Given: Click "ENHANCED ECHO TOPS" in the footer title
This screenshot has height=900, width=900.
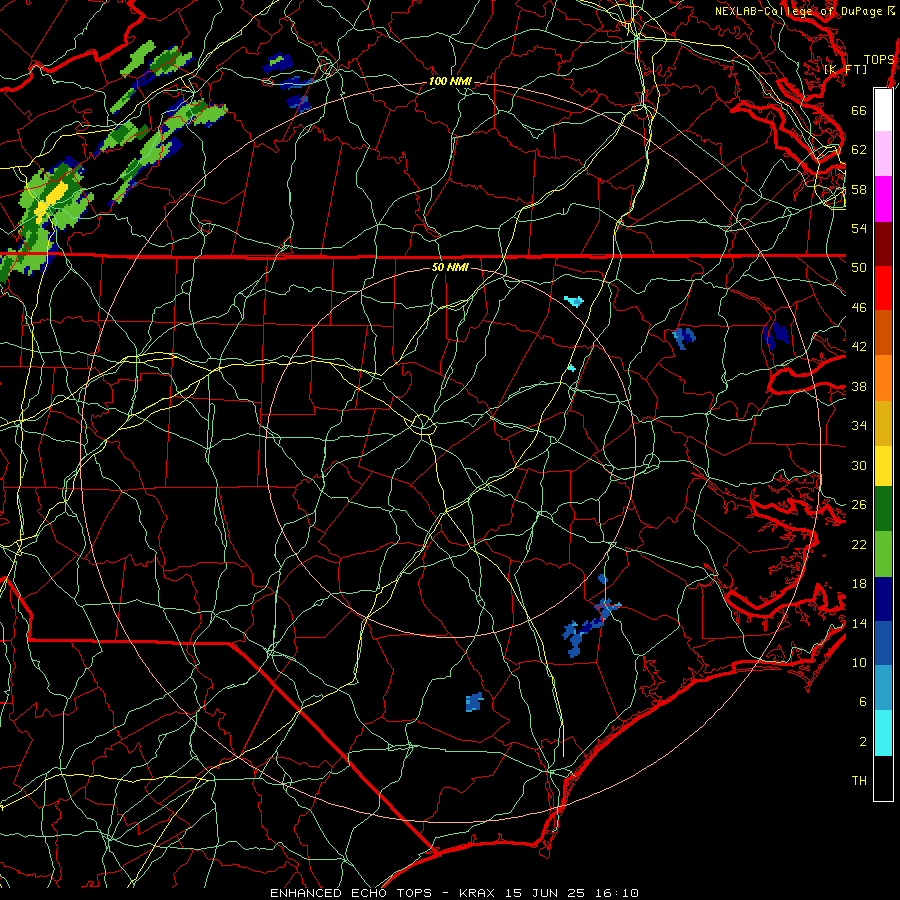Looking at the screenshot, I should point(350,893).
